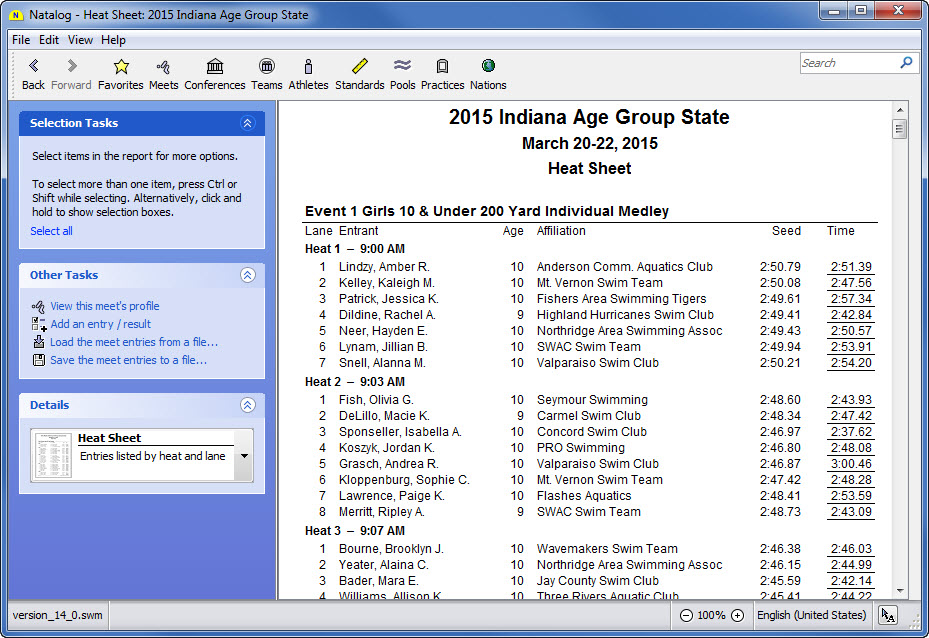
Task: Open the Standards toolbar icon
Action: pos(359,67)
